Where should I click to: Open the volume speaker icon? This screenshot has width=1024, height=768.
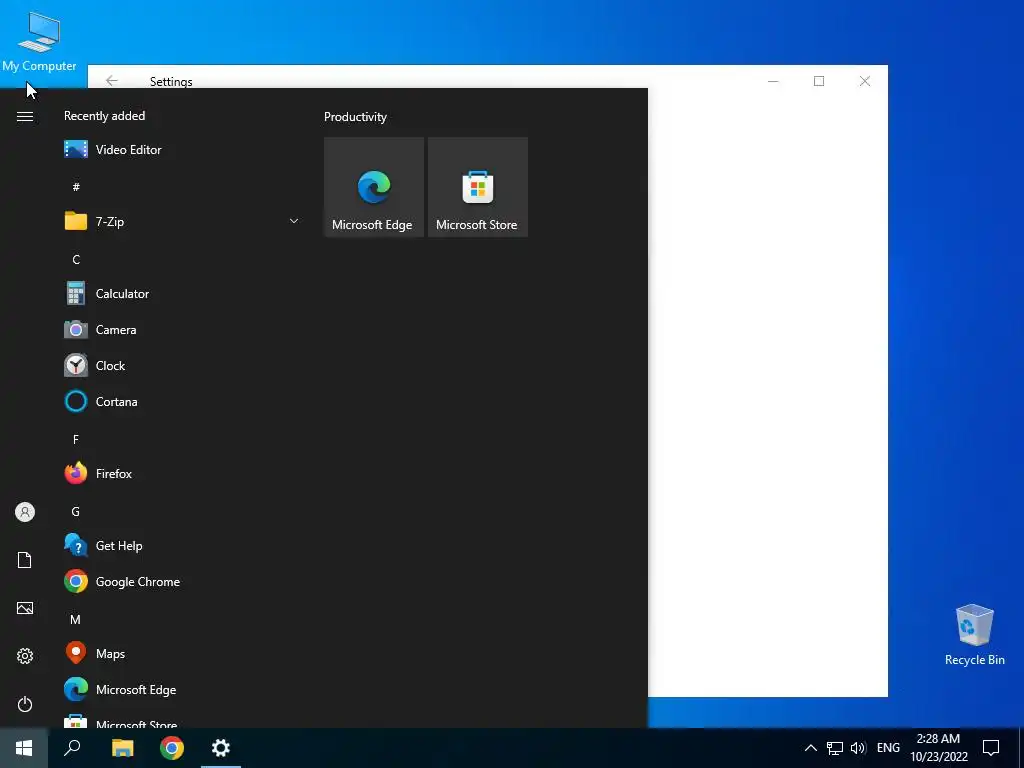(x=858, y=748)
